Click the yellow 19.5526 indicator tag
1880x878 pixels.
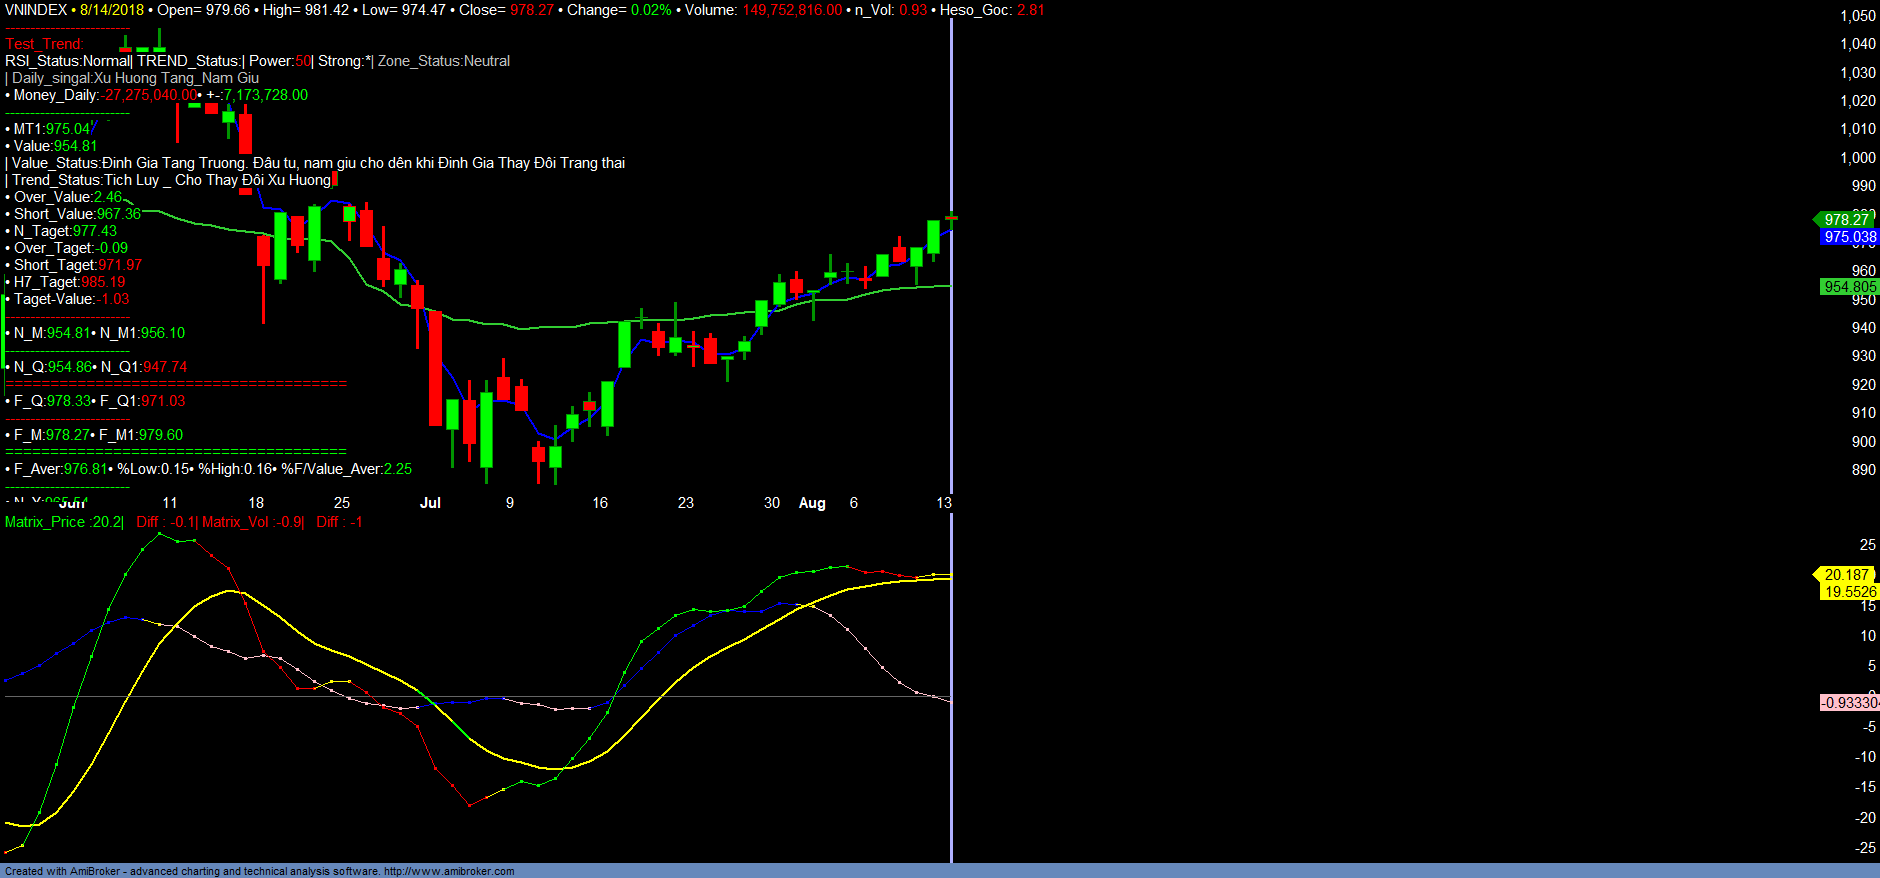[1849, 592]
